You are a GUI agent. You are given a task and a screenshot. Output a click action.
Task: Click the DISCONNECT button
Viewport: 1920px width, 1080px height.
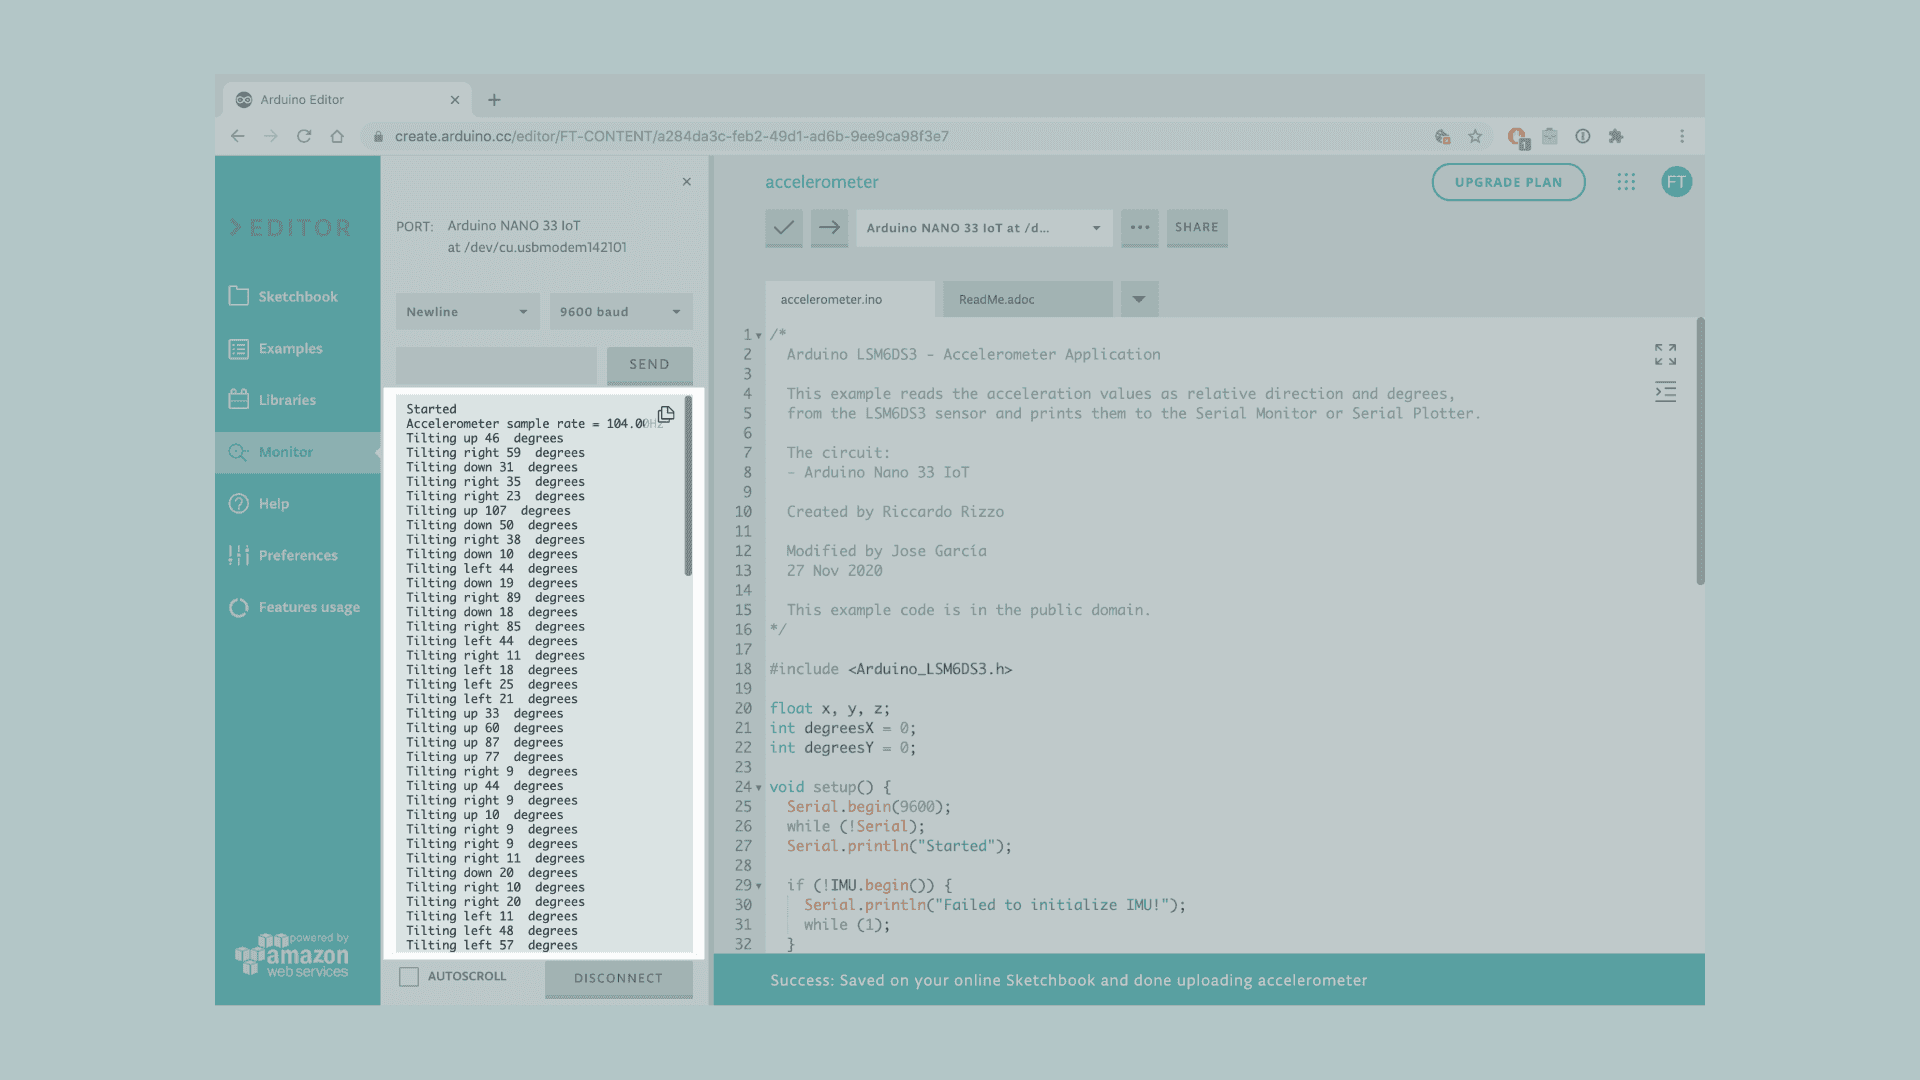point(618,978)
